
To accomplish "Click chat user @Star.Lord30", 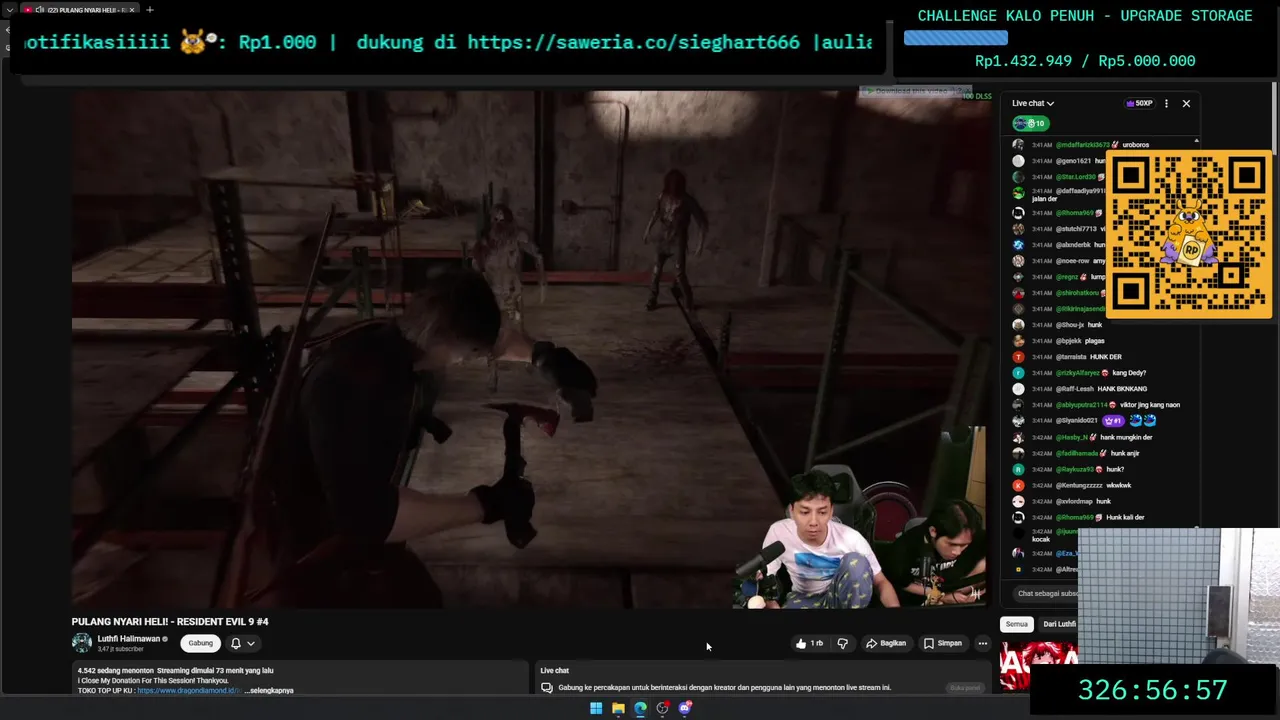I will tap(1076, 177).
